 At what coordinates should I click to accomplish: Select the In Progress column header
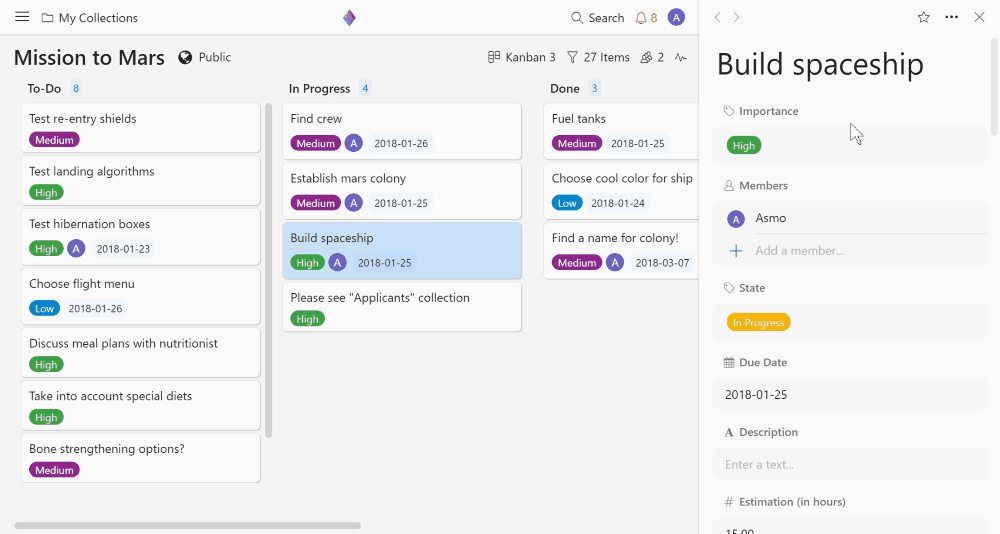click(x=320, y=89)
